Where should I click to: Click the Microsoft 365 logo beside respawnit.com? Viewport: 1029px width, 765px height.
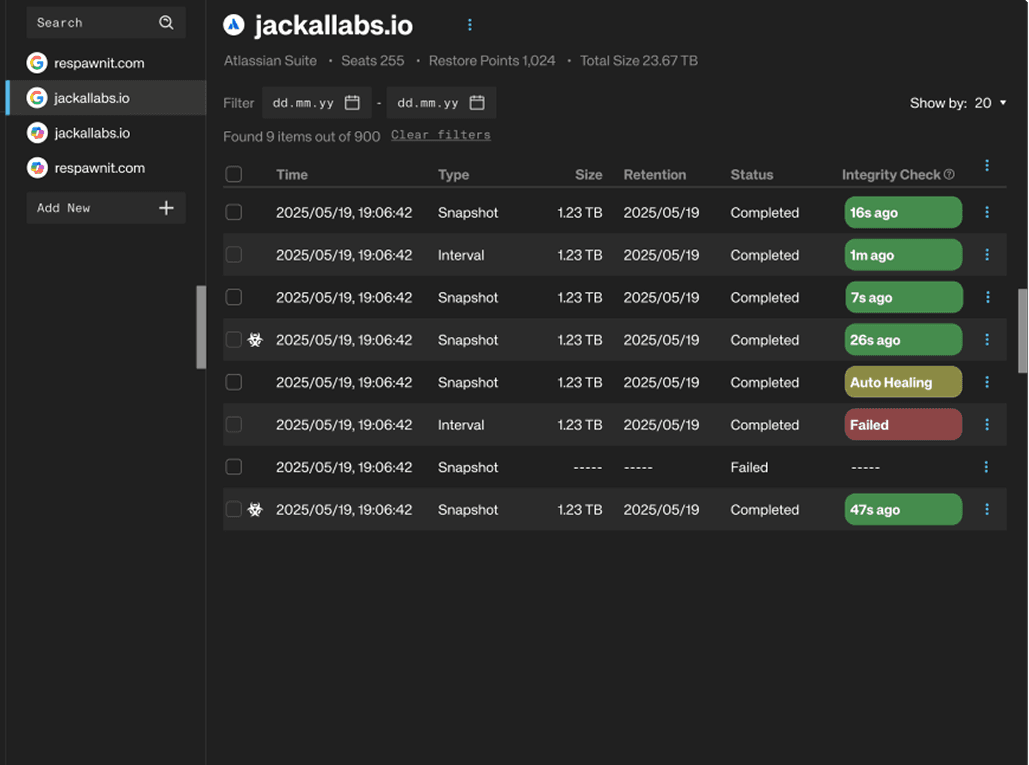(x=37, y=168)
